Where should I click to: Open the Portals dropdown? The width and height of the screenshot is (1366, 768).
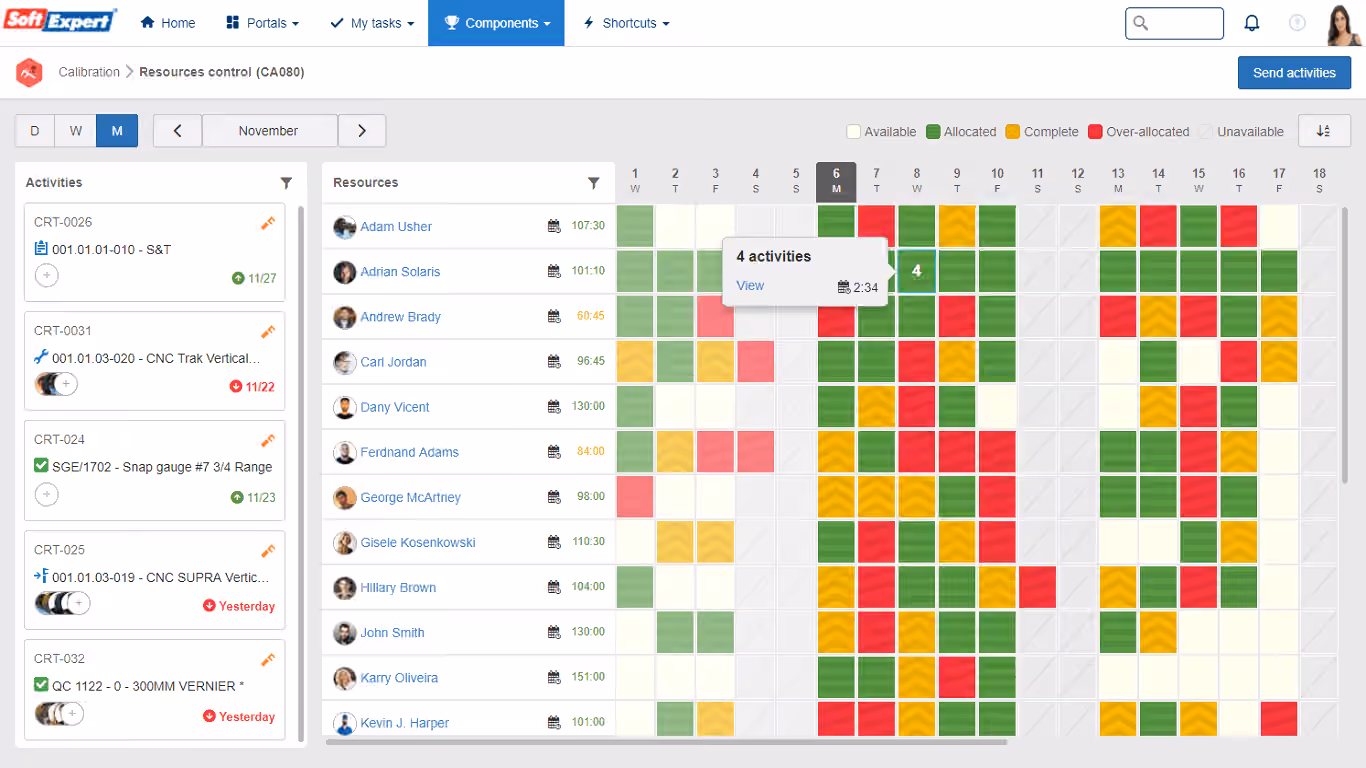263,23
